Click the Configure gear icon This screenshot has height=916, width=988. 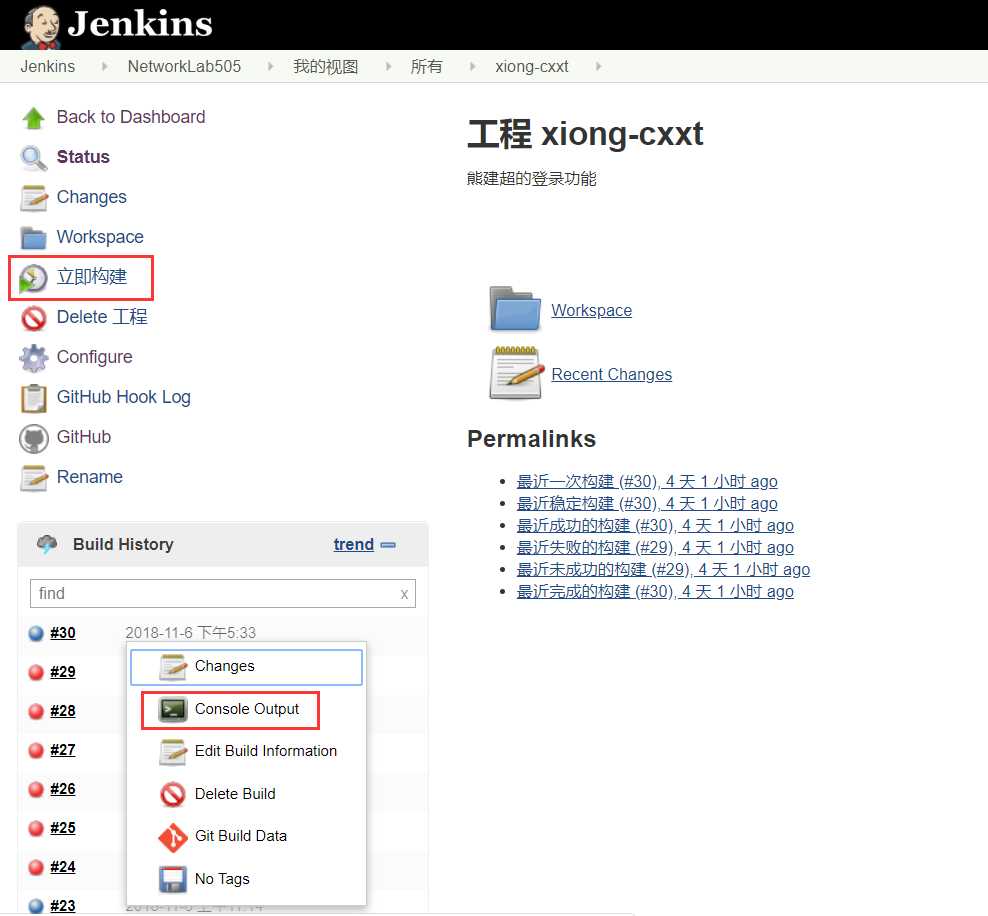point(33,358)
